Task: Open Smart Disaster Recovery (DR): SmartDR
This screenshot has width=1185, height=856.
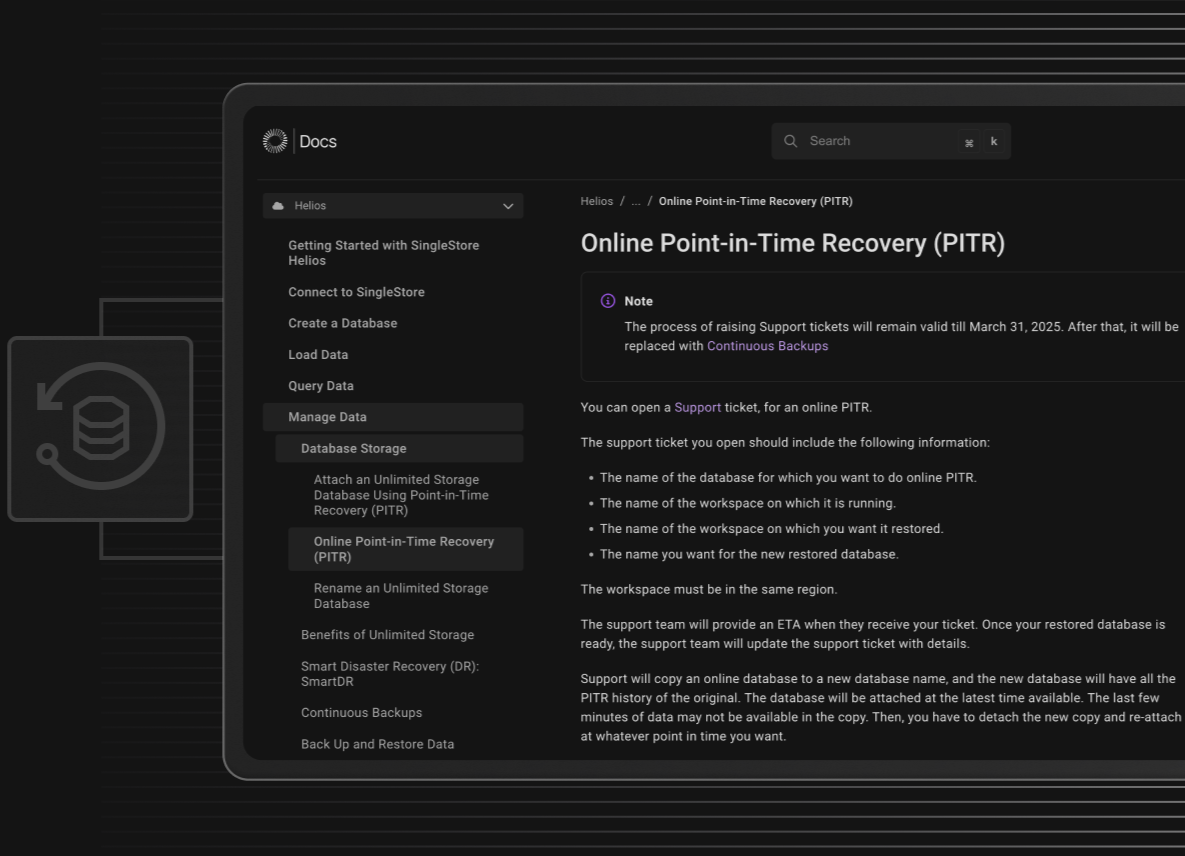Action: pos(390,674)
